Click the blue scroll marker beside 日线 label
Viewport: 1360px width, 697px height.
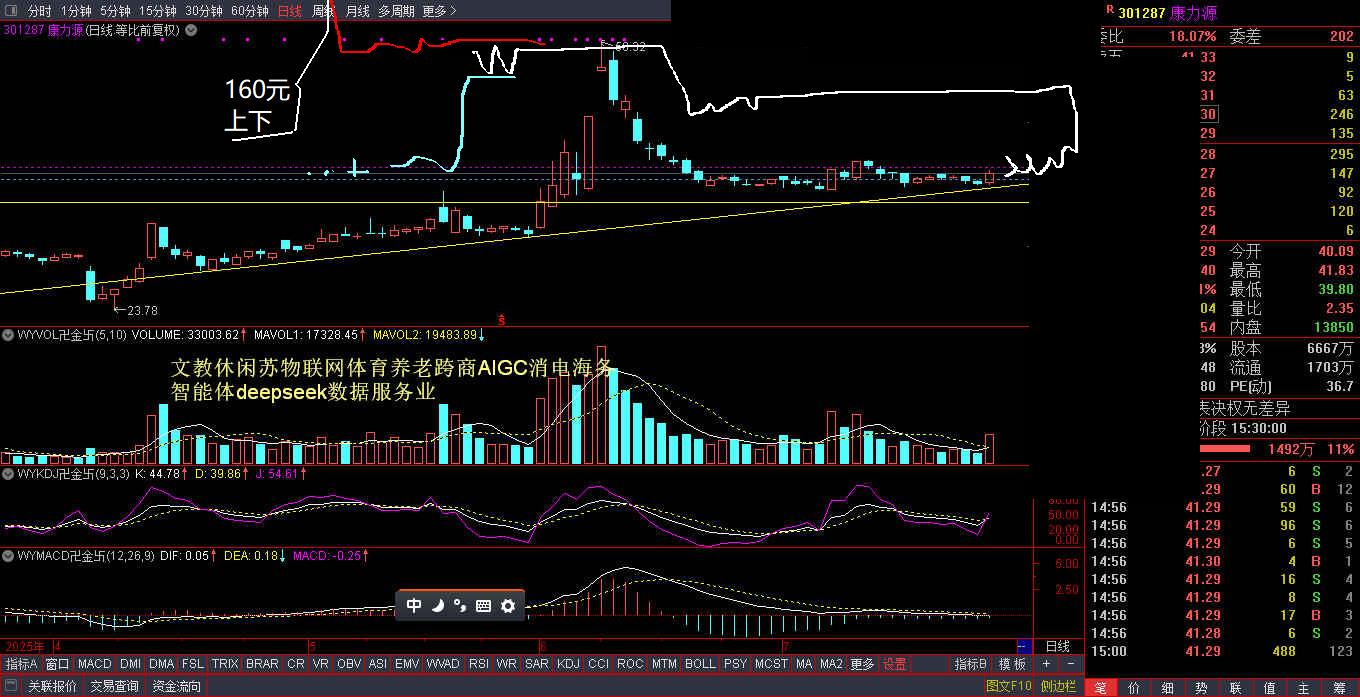(x=1023, y=647)
